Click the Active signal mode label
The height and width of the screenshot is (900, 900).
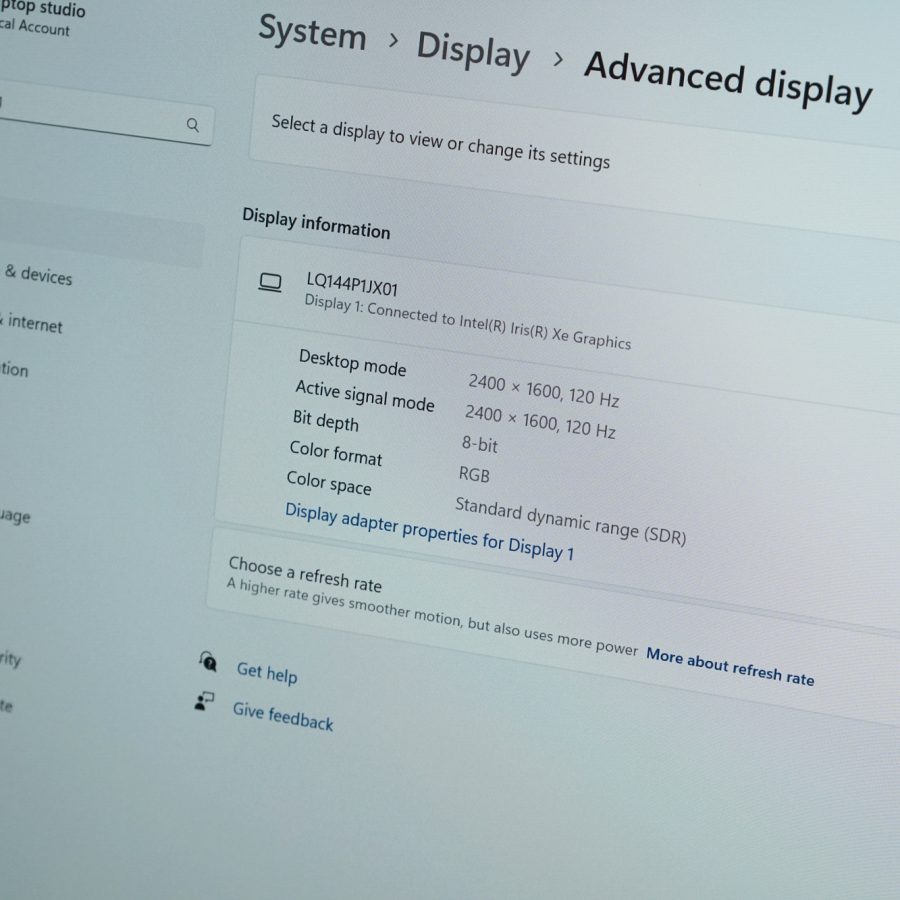coord(365,395)
